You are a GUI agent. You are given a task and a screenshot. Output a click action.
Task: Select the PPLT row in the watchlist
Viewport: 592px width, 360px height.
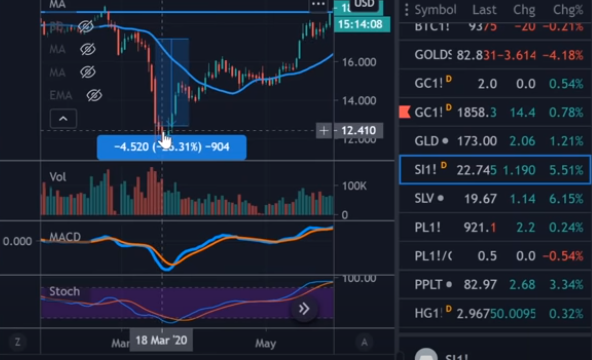495,285
